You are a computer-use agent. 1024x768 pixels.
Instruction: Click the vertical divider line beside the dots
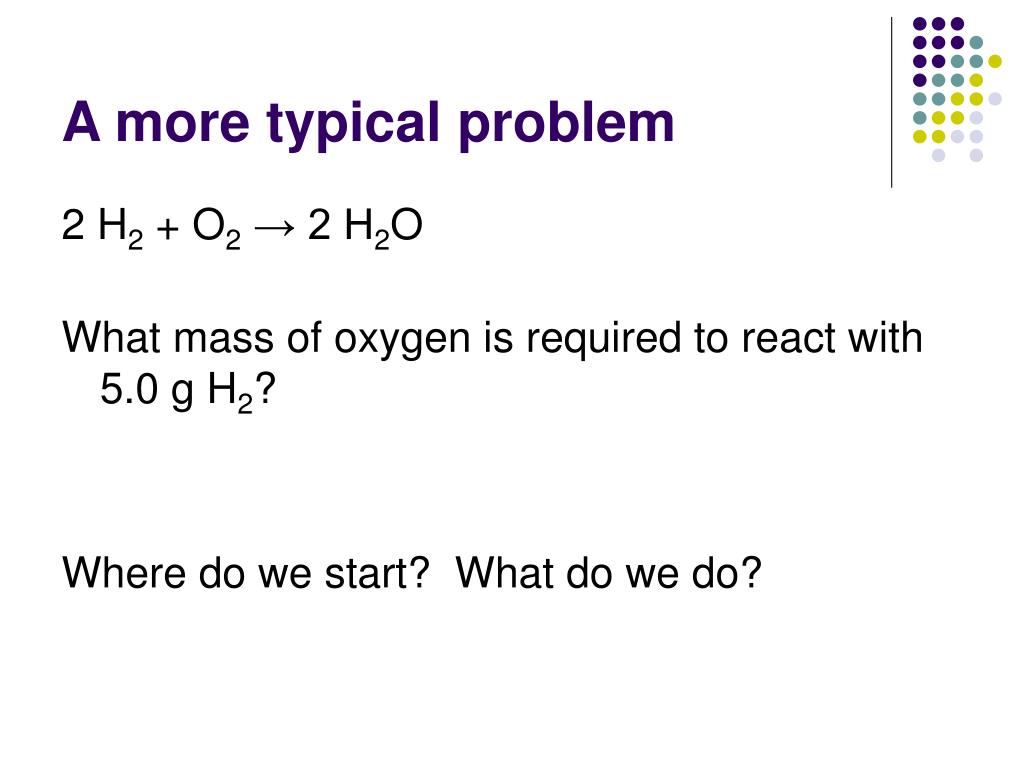891,103
